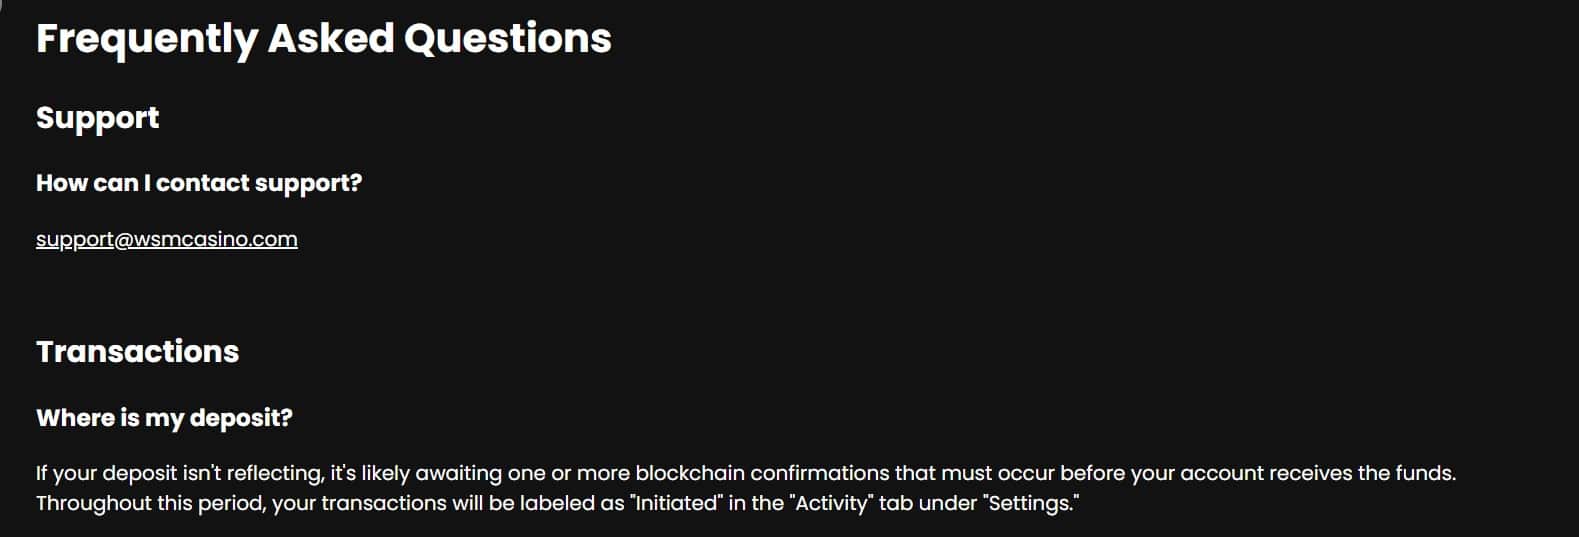Click "Throughout this period" at second line start

tap(150, 503)
